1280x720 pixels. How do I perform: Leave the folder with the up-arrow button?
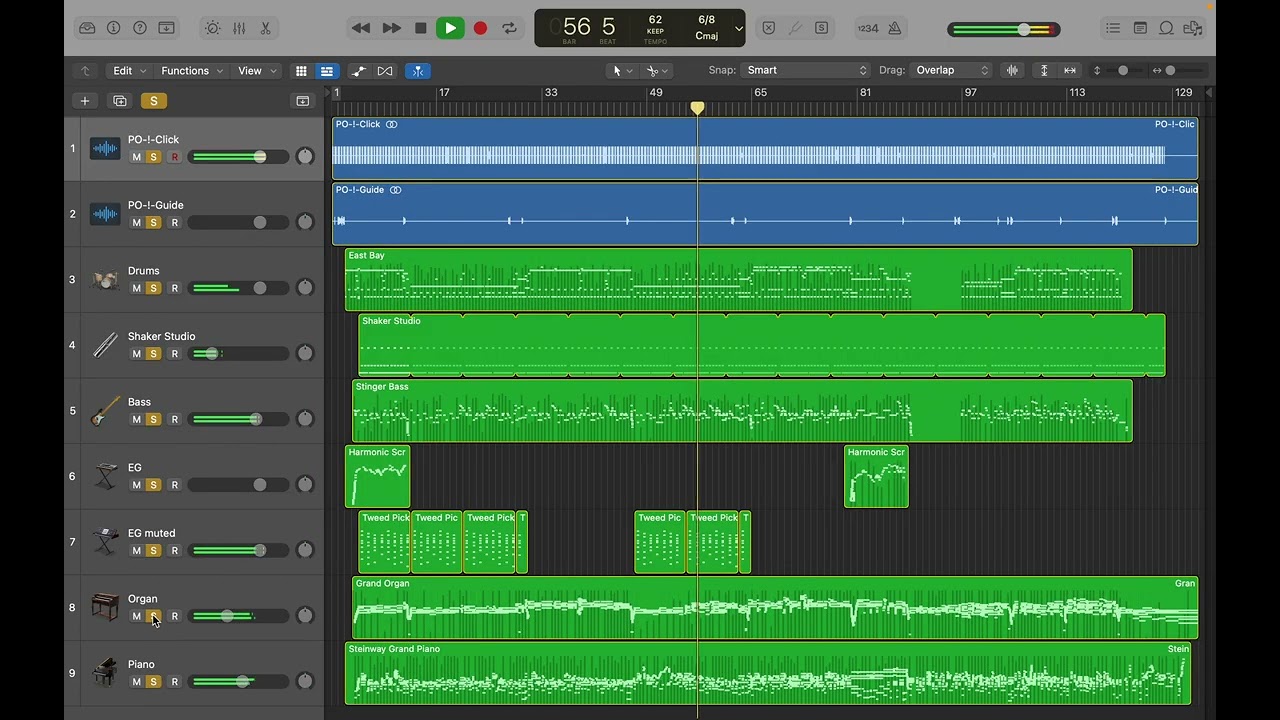pos(85,71)
